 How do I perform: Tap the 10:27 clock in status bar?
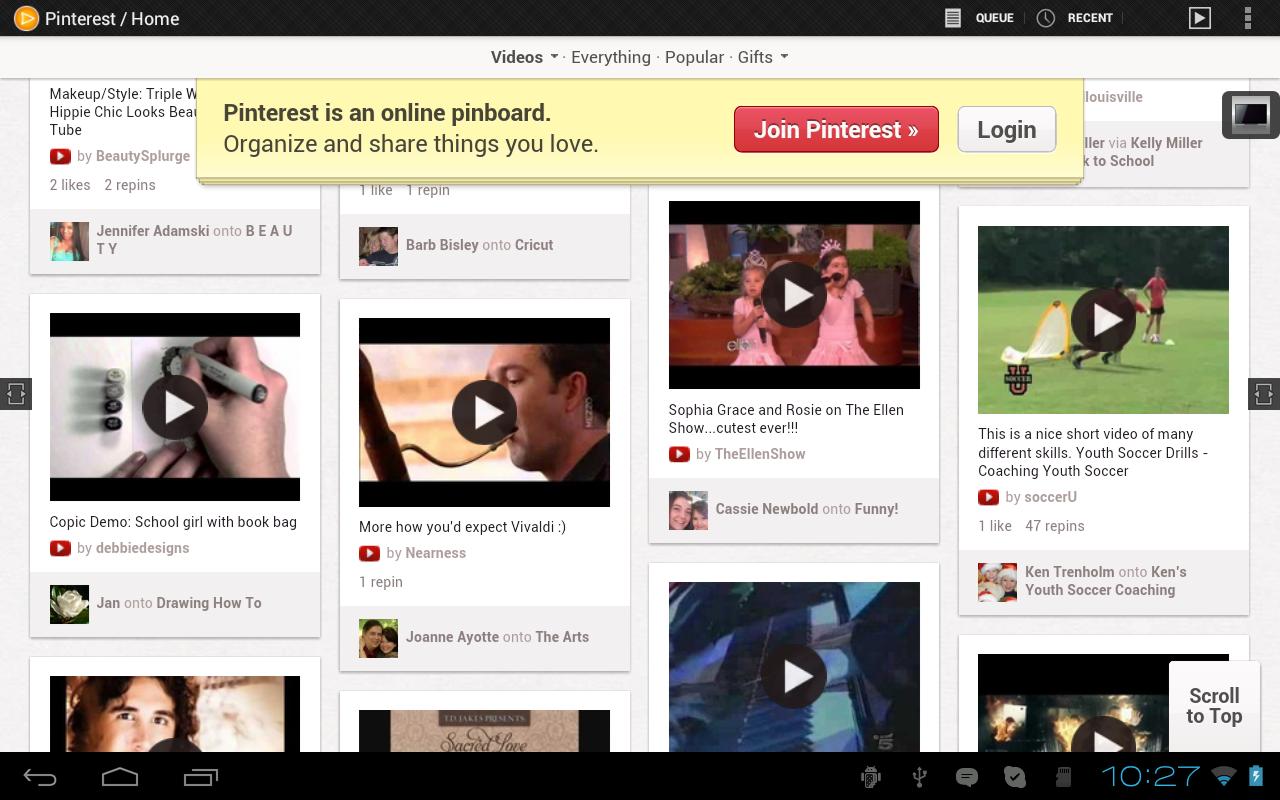(1150, 777)
